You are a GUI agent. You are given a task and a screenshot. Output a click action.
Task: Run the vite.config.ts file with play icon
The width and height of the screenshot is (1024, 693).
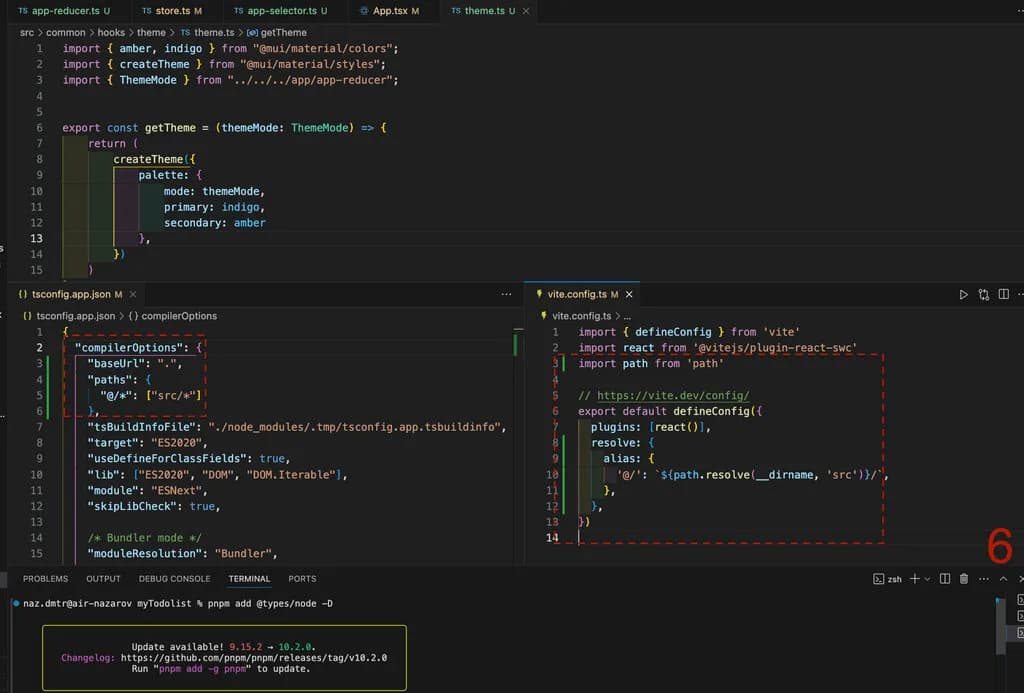963,295
